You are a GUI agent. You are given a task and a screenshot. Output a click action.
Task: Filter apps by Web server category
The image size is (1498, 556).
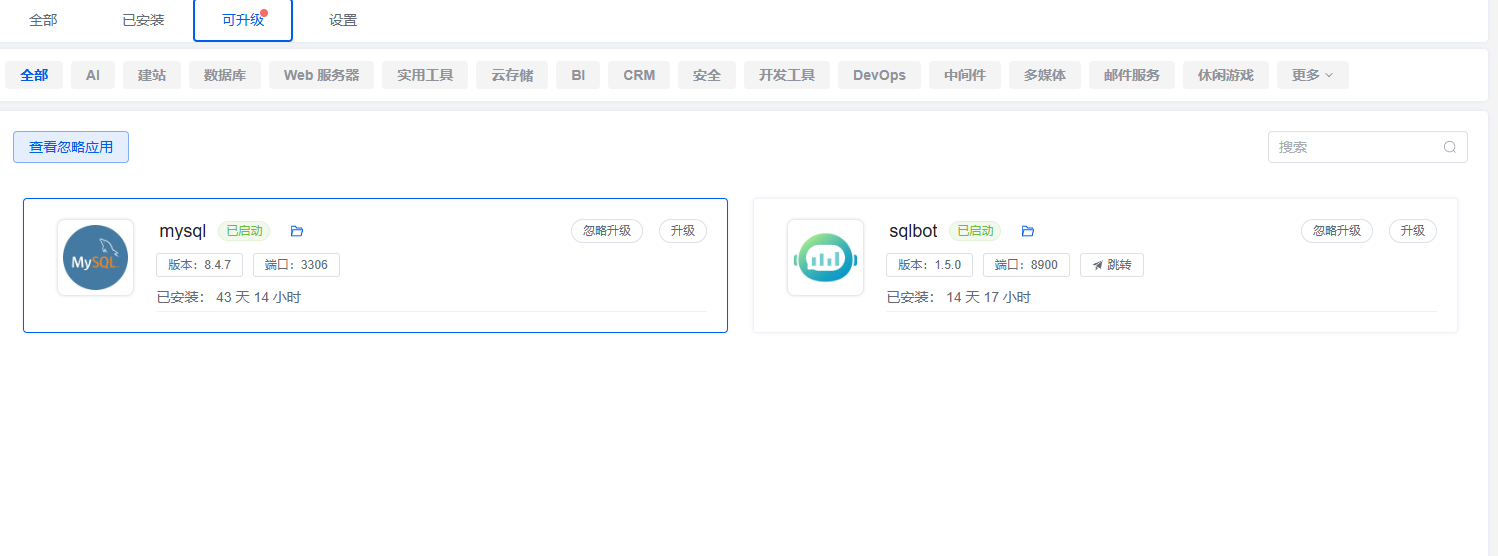321,75
